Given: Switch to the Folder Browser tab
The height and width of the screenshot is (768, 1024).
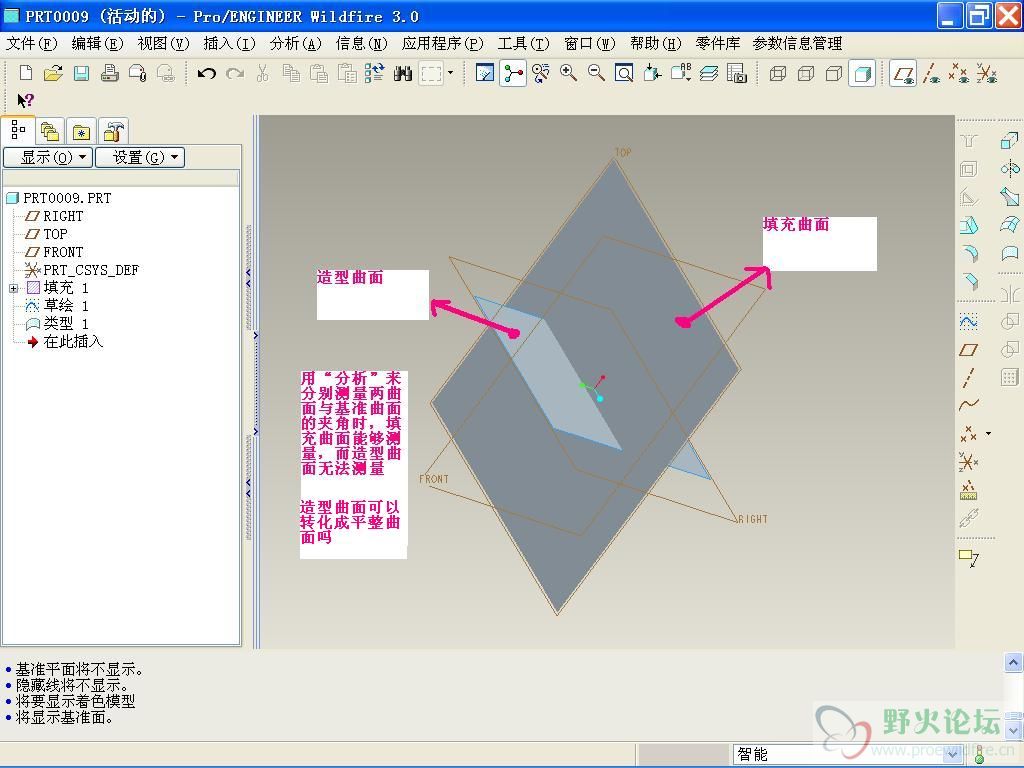Looking at the screenshot, I should 50,132.
